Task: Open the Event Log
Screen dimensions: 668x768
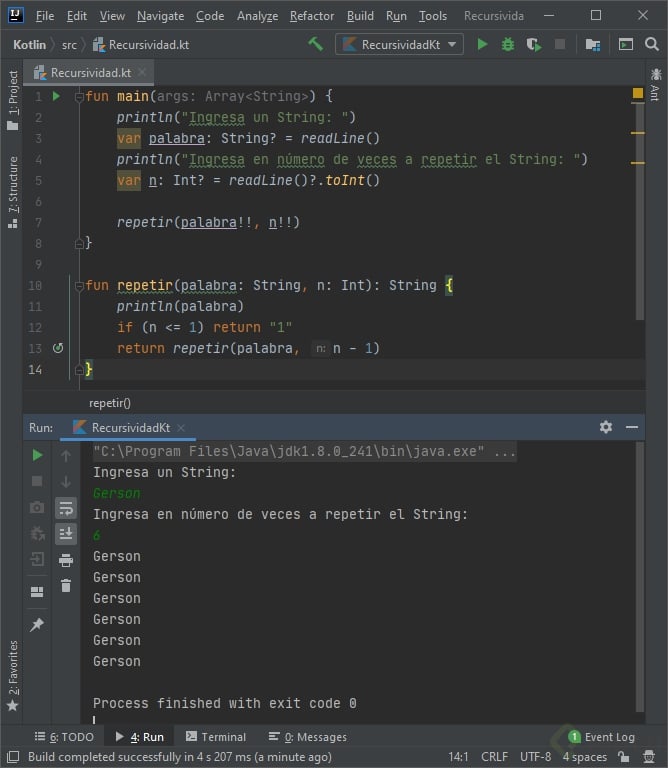Action: [601, 737]
